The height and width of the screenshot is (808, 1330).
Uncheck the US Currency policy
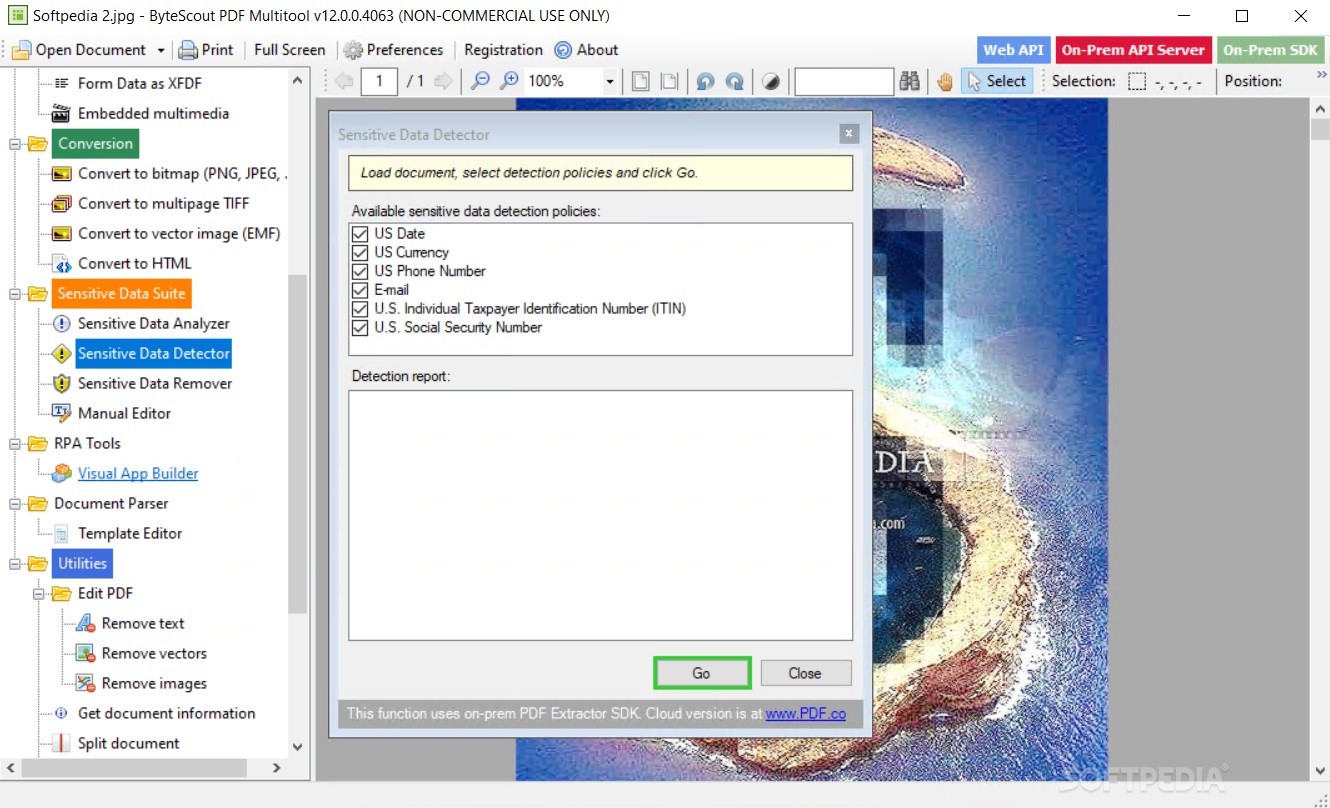tap(360, 253)
